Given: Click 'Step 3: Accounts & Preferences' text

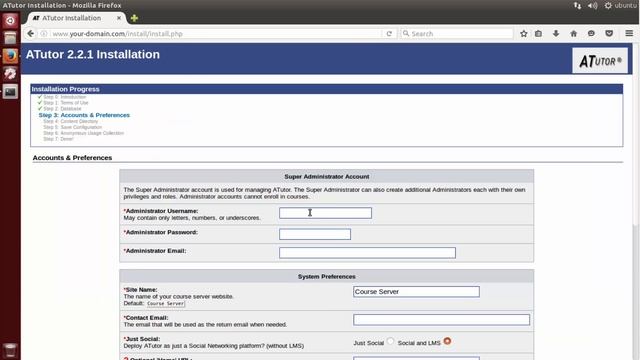Looking at the screenshot, I should 84,115.
